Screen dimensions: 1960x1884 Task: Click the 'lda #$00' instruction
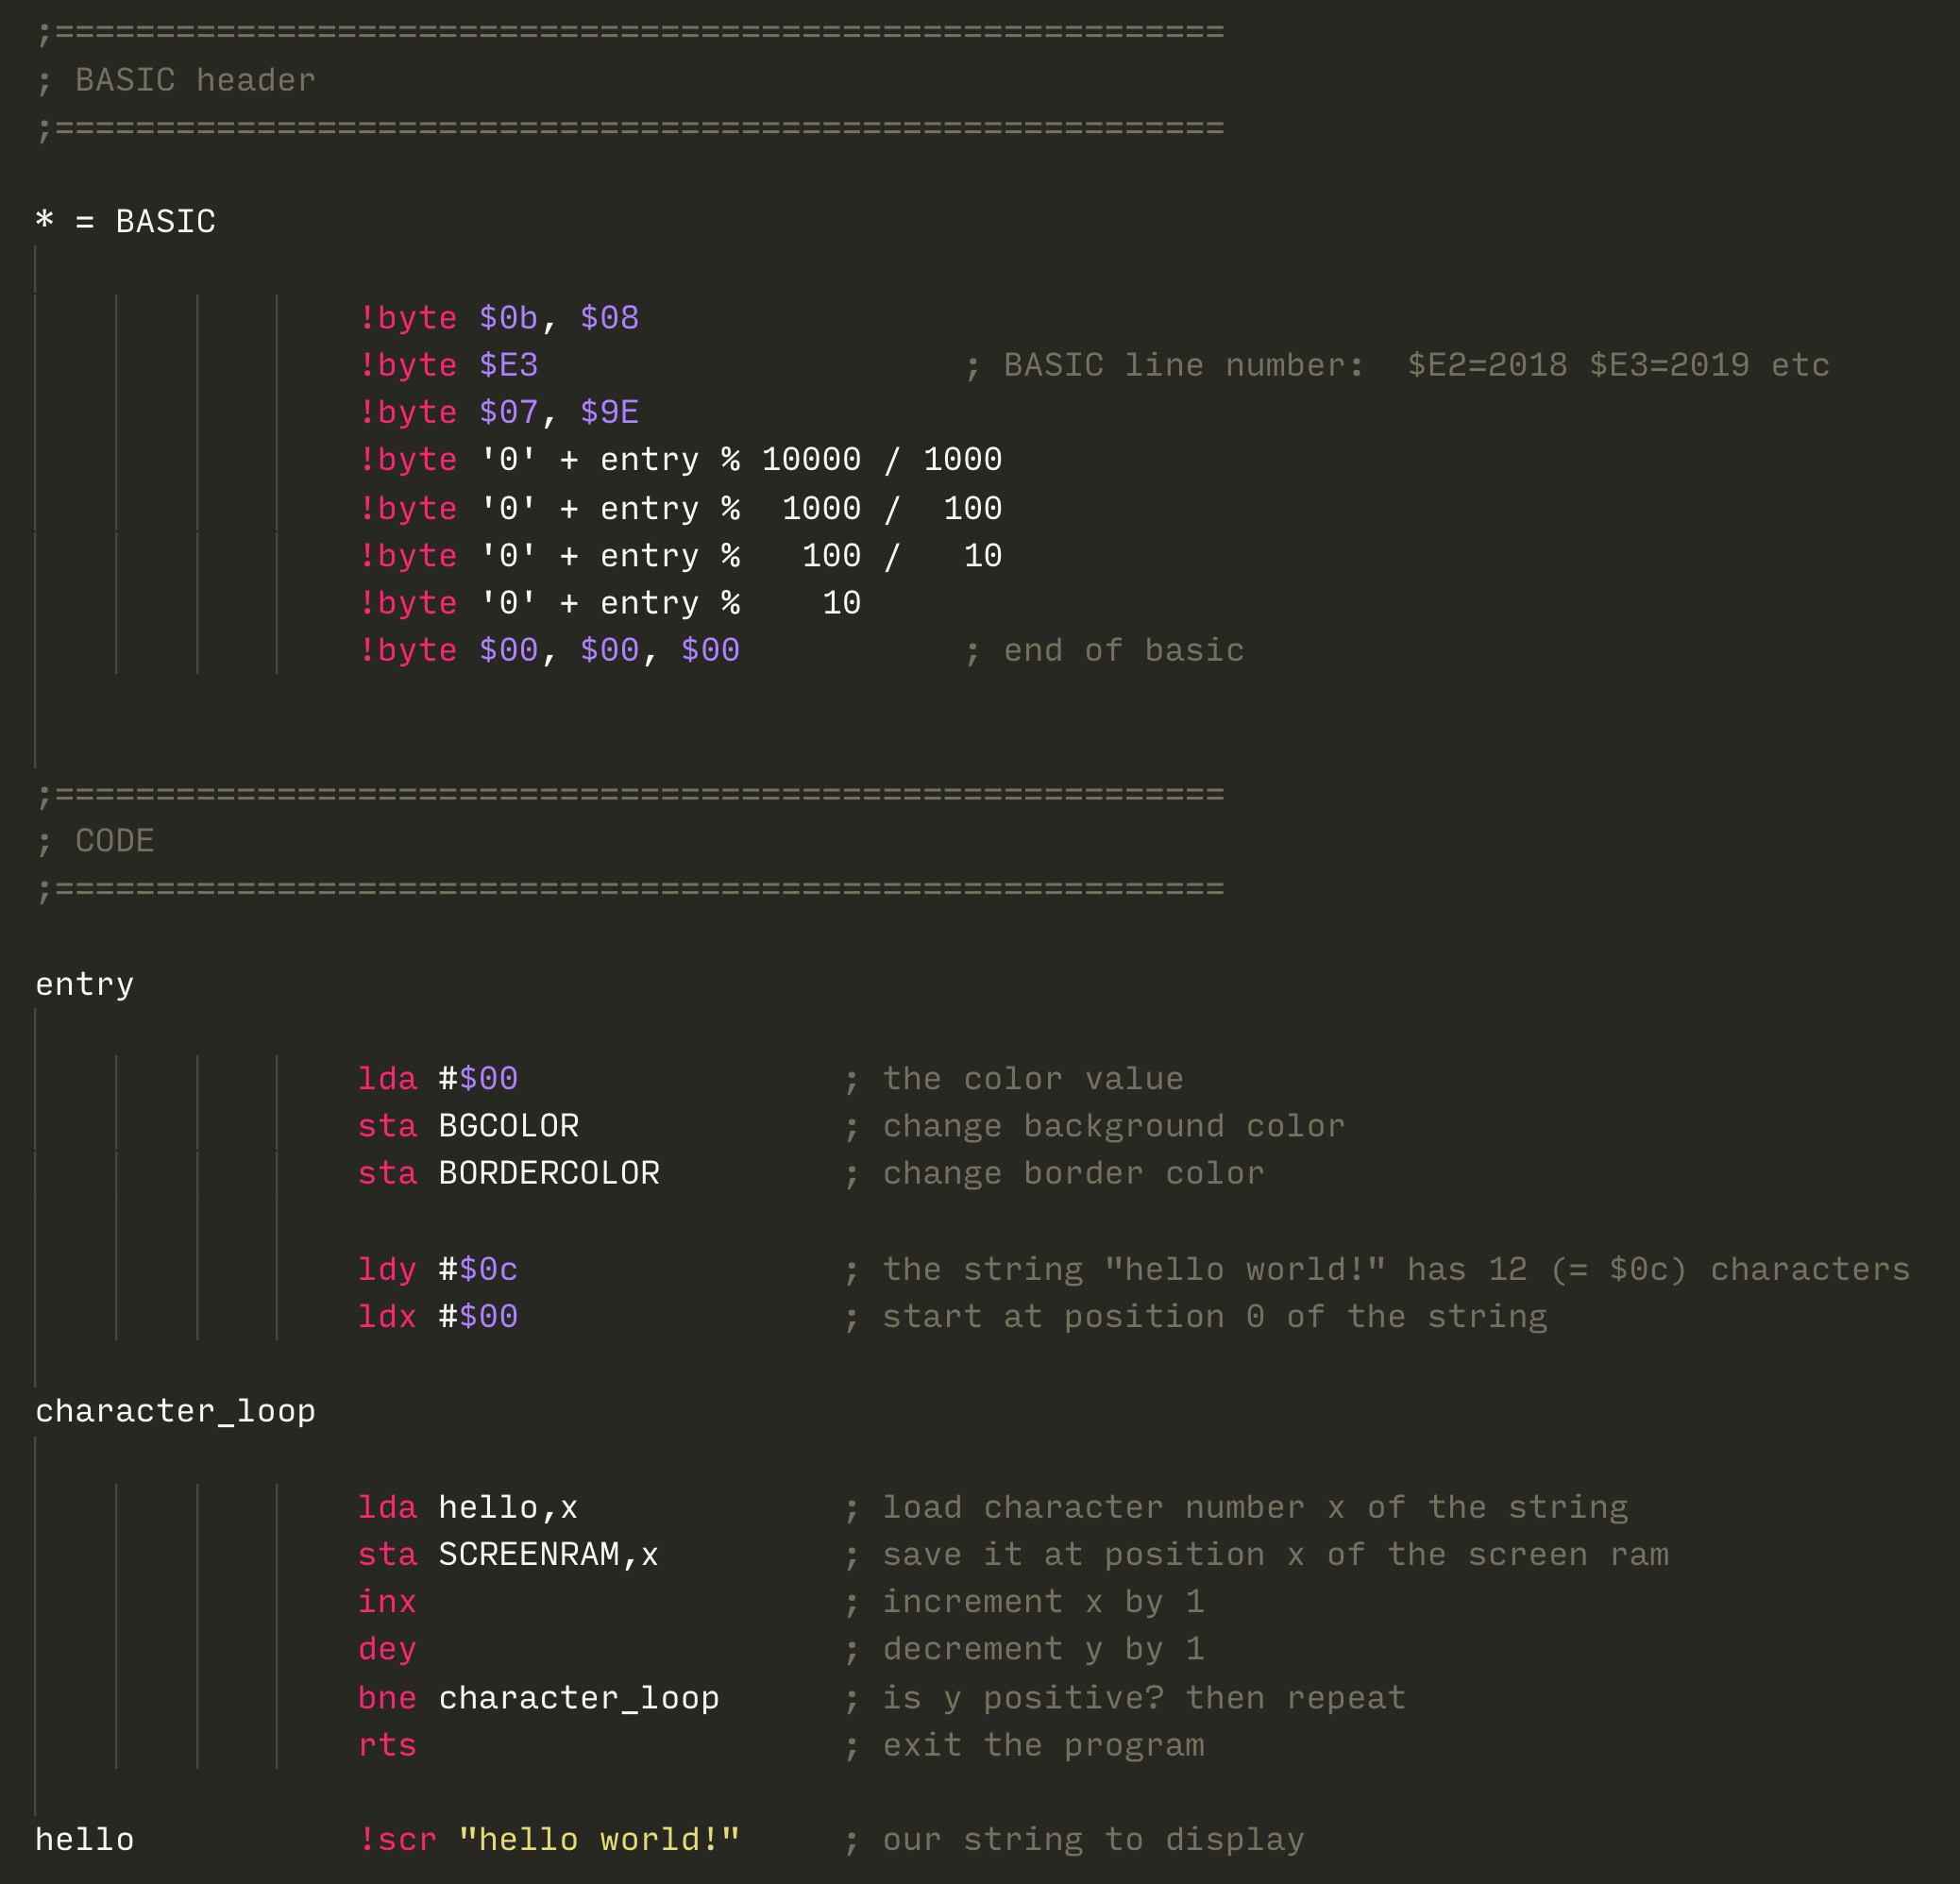[438, 1078]
